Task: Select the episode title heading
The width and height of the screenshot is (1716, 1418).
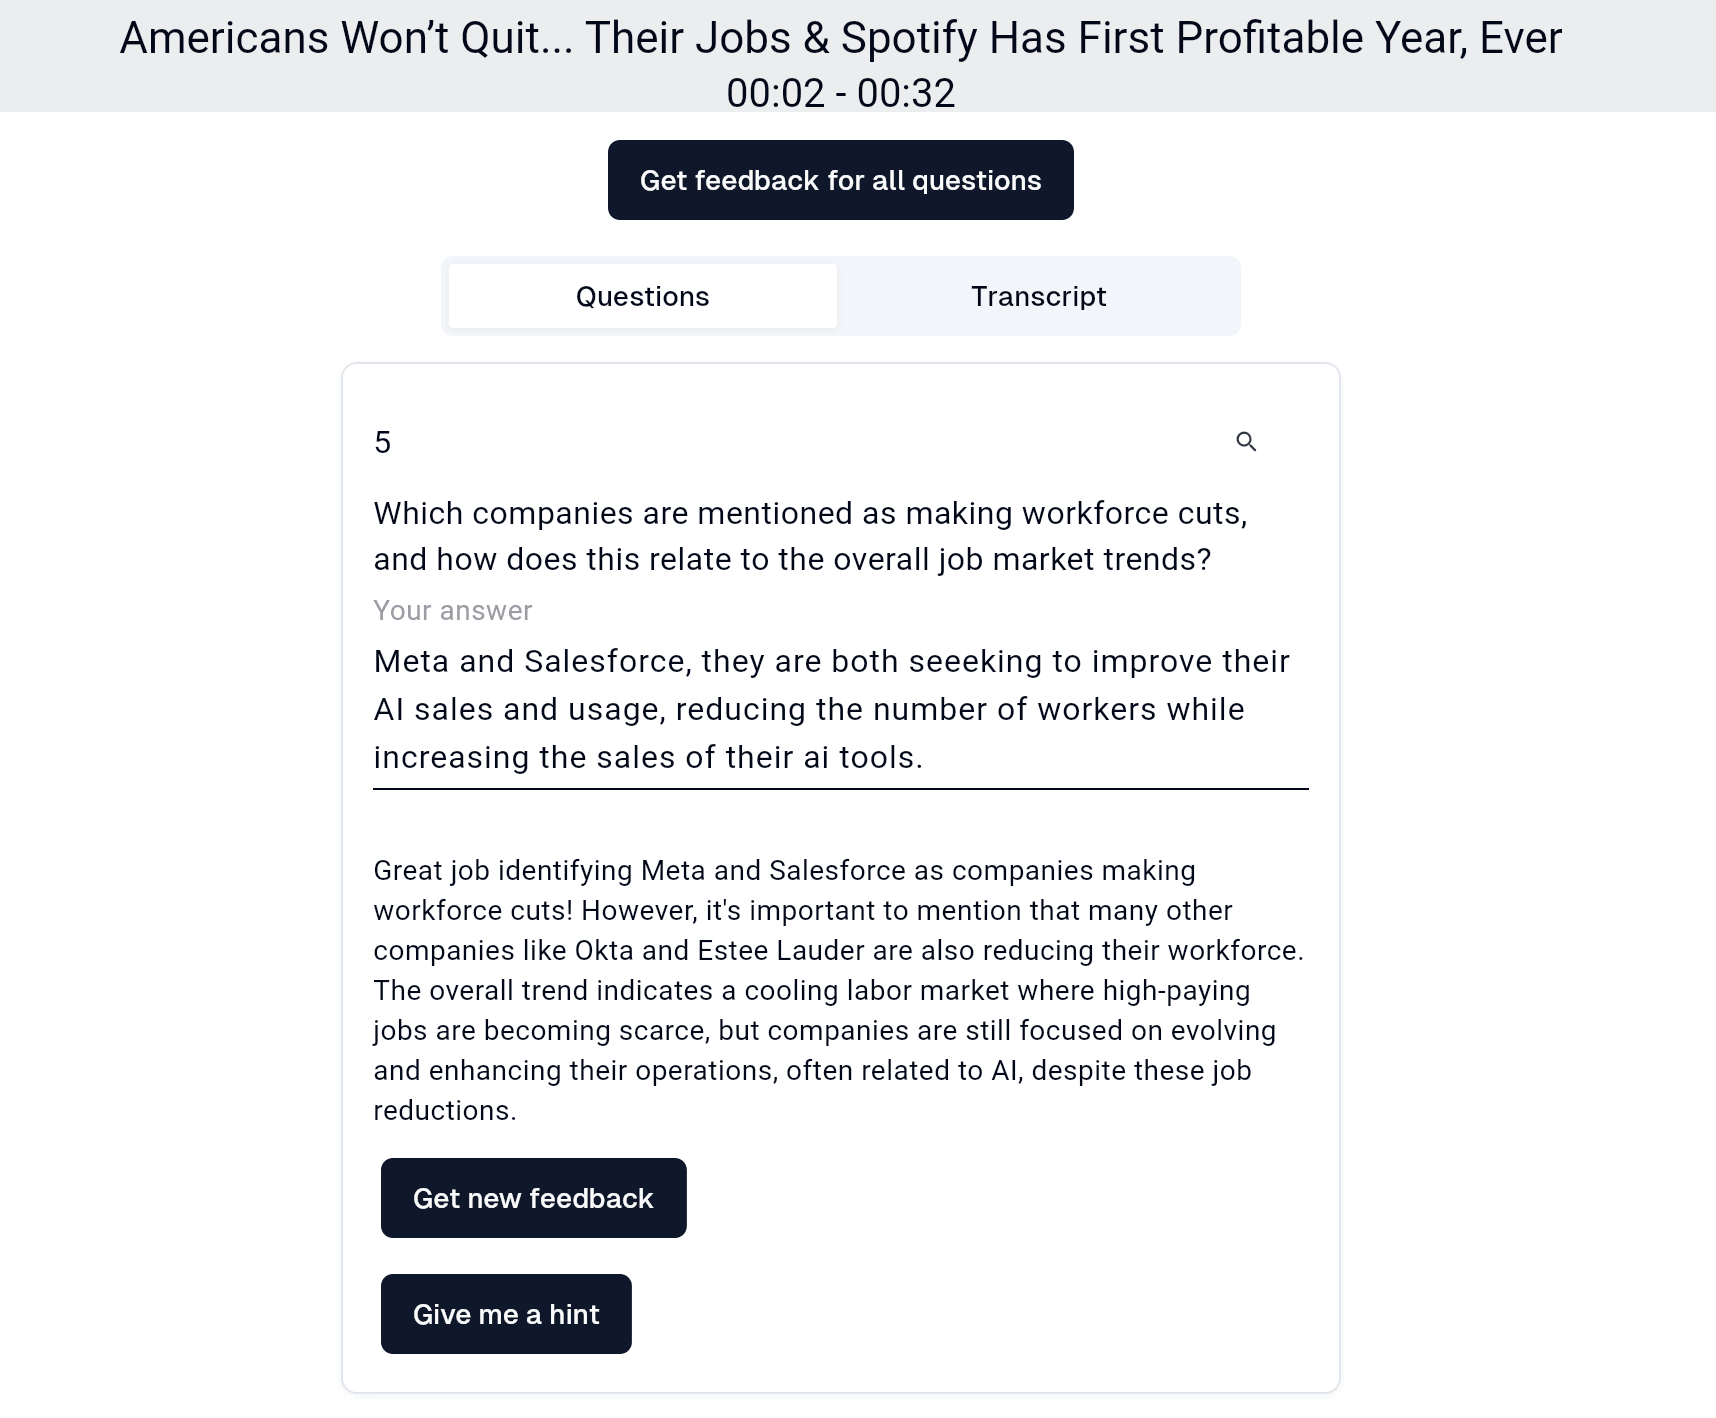Action: point(840,38)
